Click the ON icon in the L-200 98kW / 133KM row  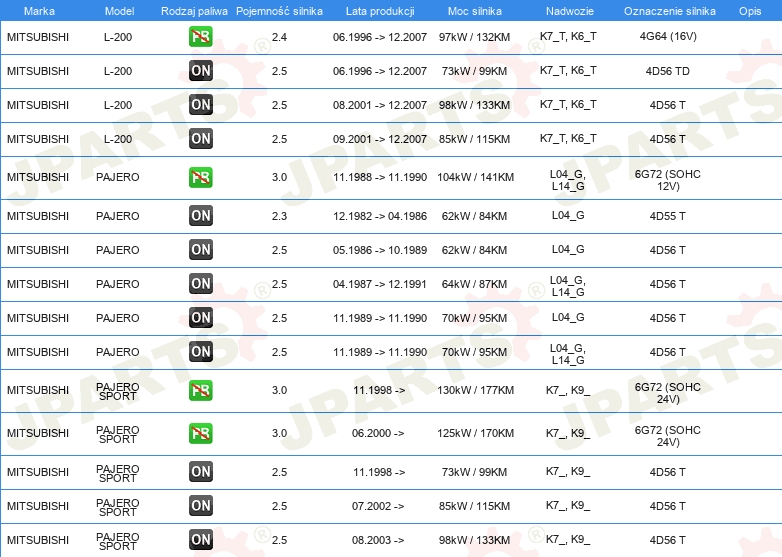point(200,105)
